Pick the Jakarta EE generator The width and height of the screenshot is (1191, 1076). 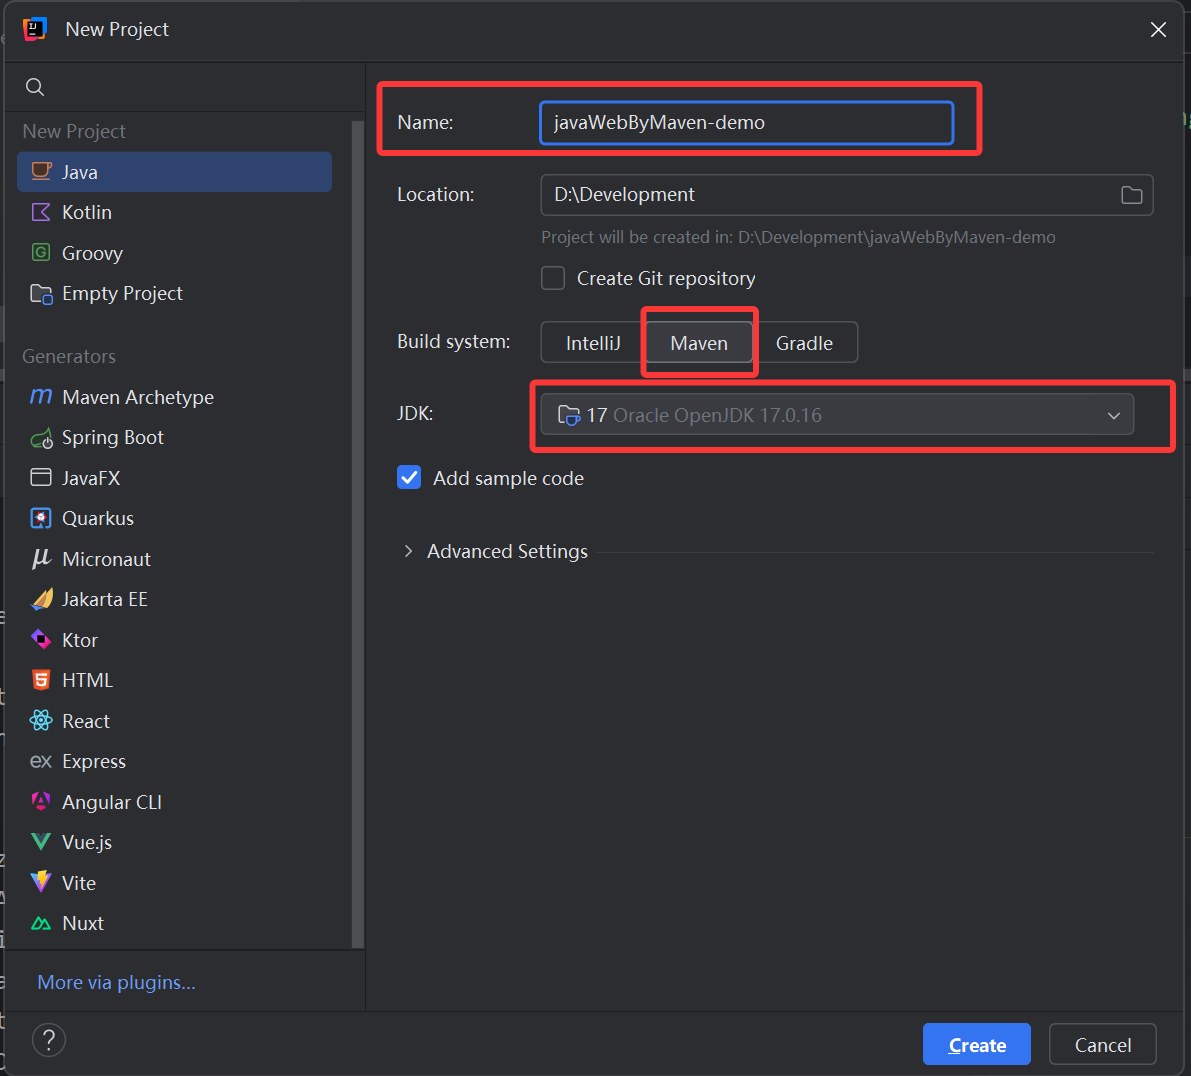tap(174, 599)
